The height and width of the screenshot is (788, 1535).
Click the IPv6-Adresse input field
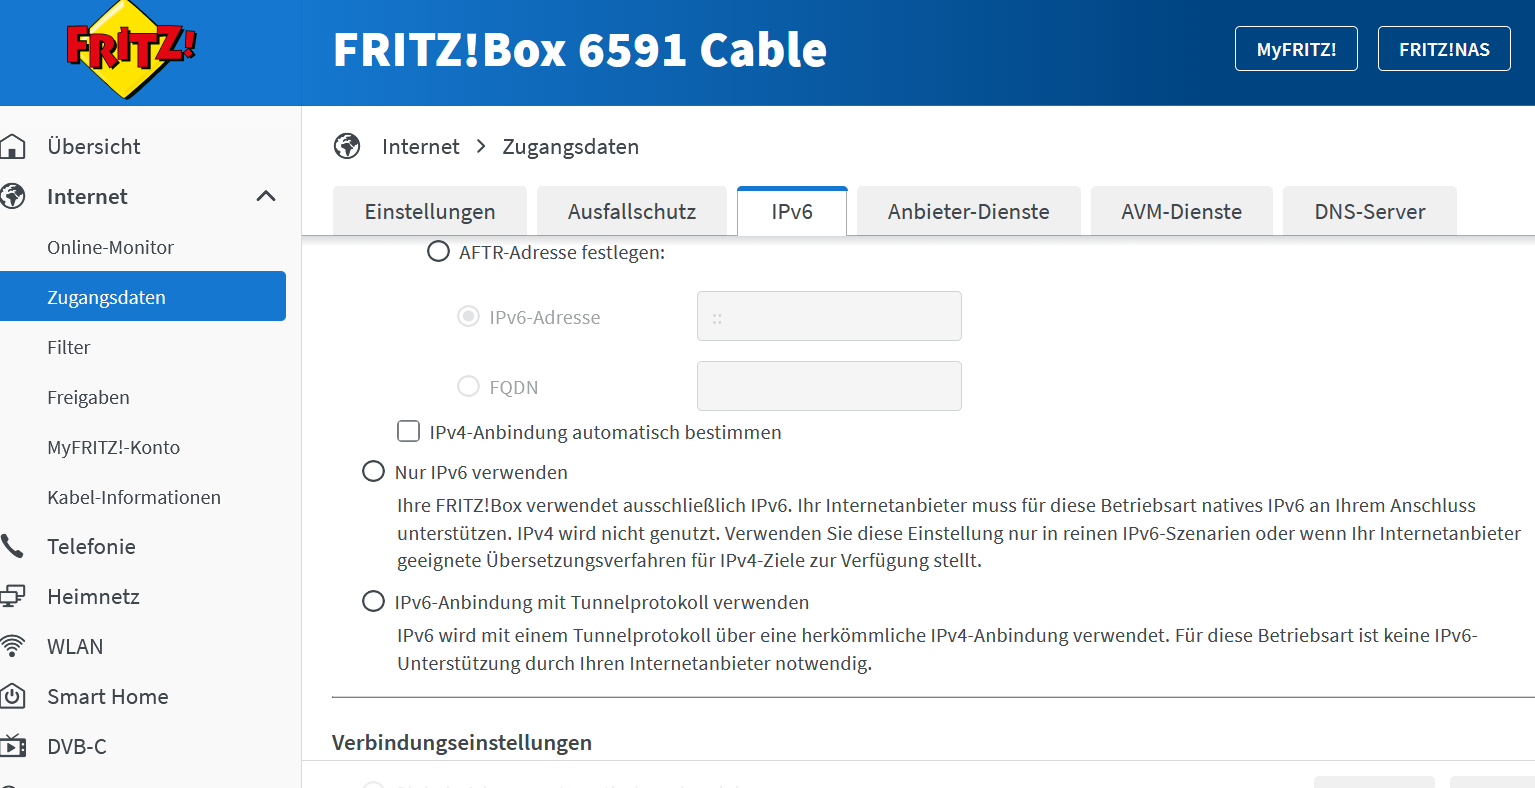[829, 317]
